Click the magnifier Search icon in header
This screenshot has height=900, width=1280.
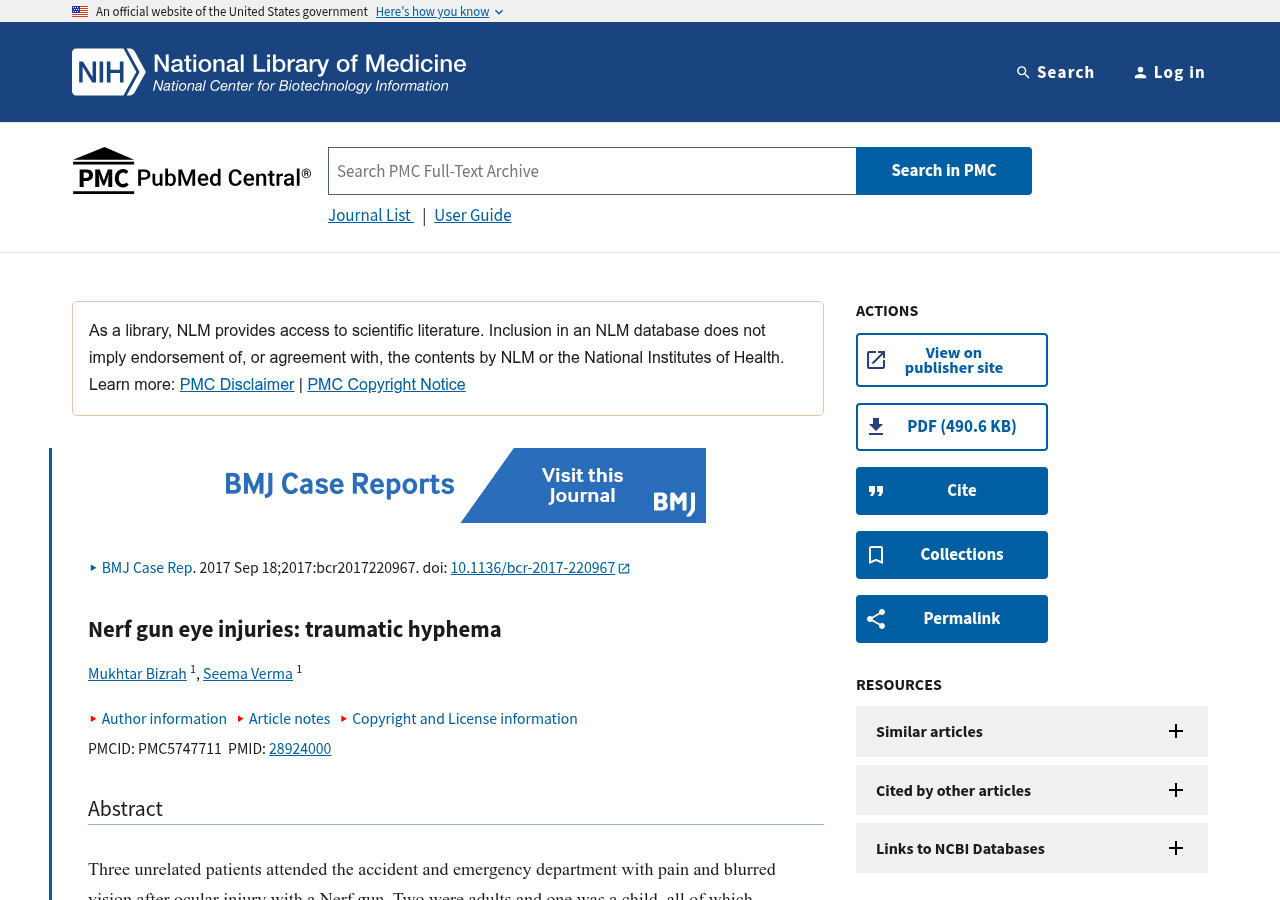(x=1023, y=72)
